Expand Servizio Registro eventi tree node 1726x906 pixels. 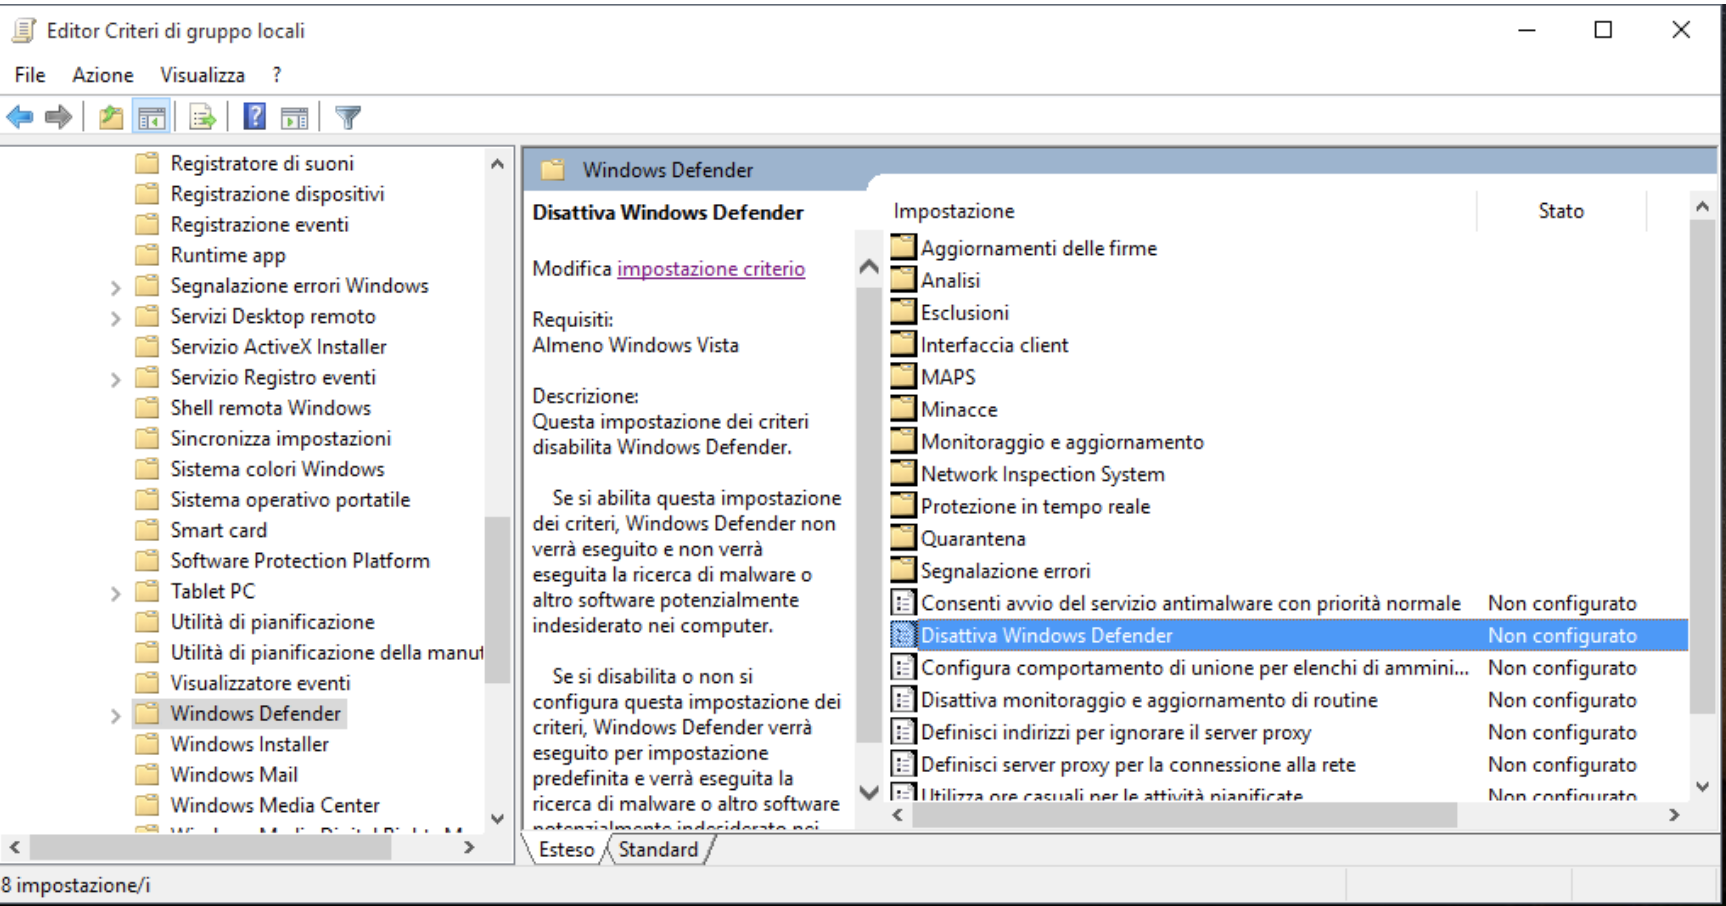pyautogui.click(x=115, y=380)
